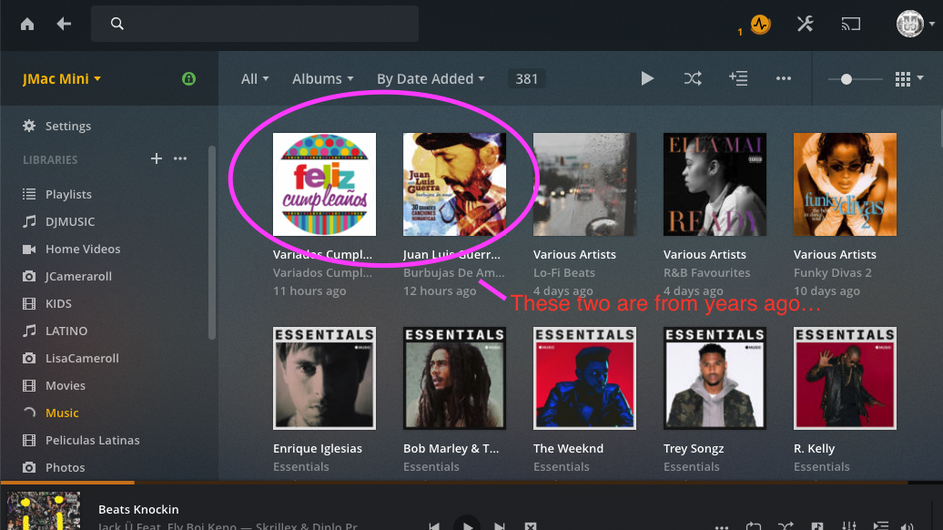Screen dimensions: 943x530
Task: Click the R&B Favourites album title
Action: 707,273
